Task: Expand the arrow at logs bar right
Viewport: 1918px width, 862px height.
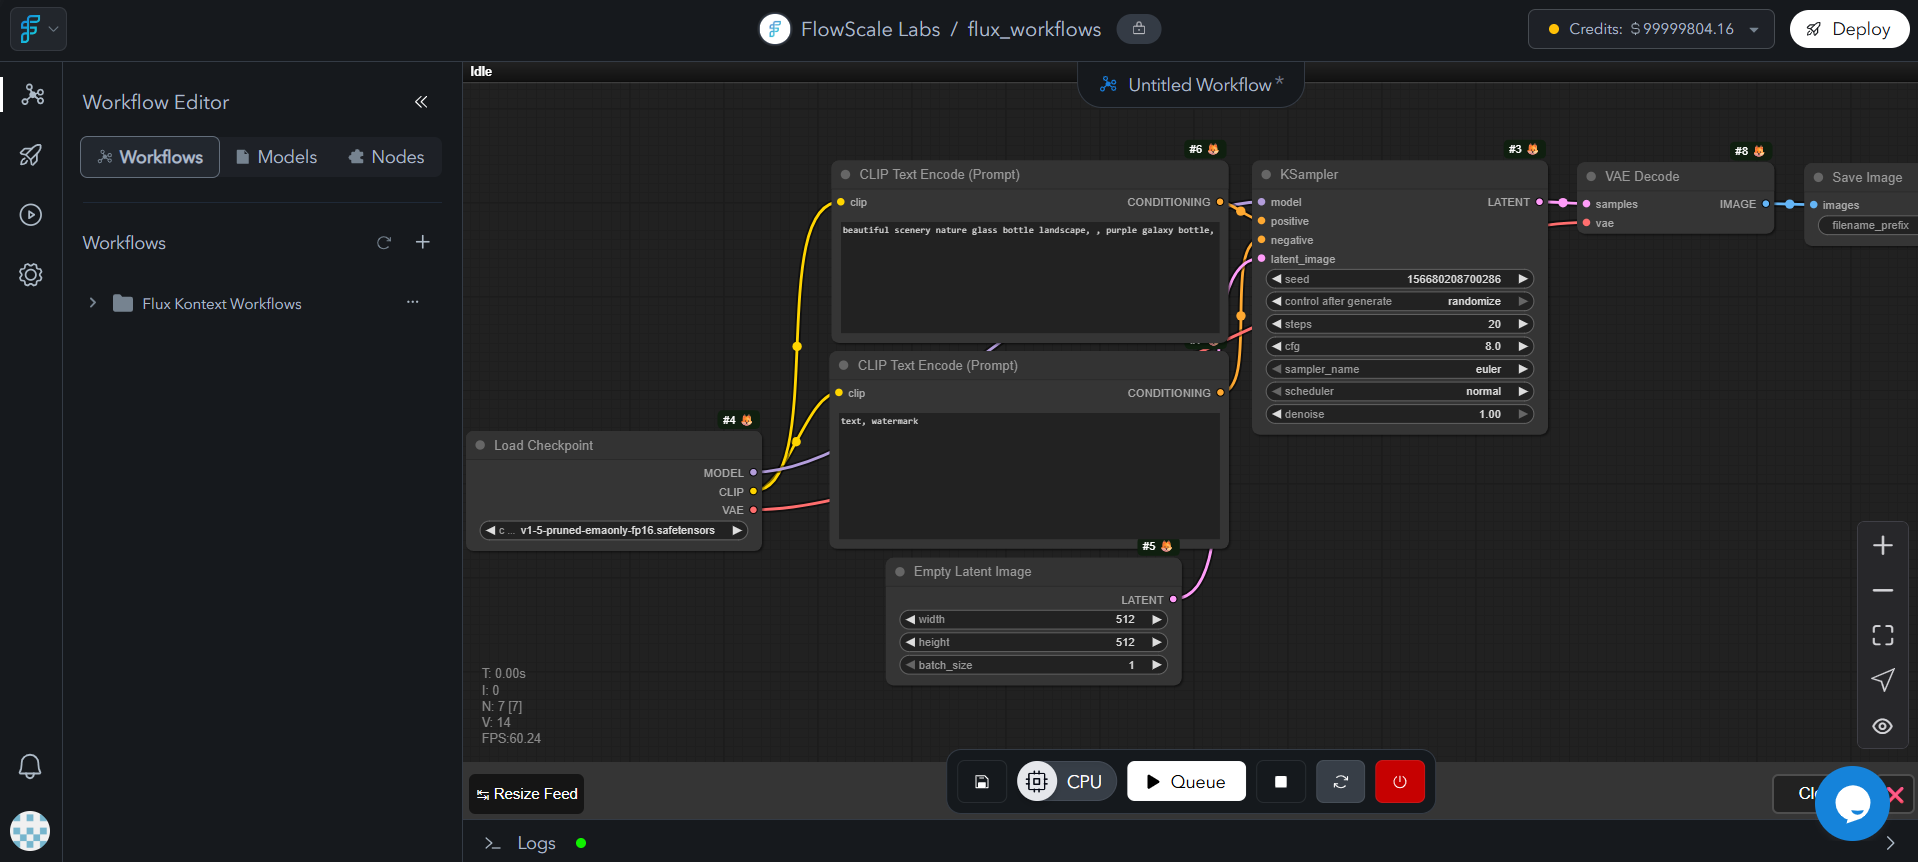Action: point(1890,843)
